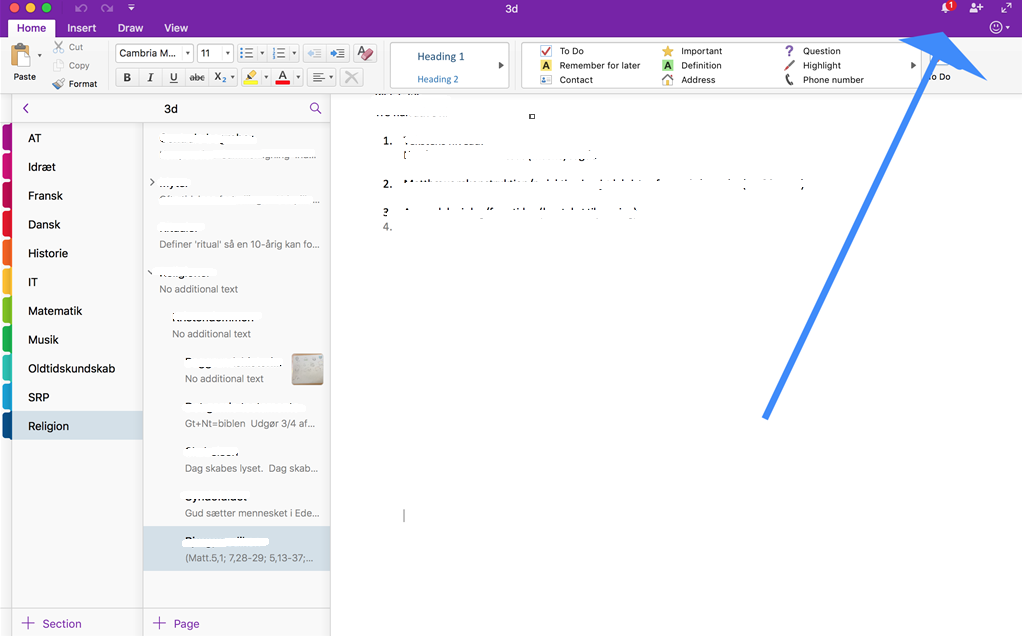The width and height of the screenshot is (1022, 636).
Task: Open page starting 'Definer ritual'
Action: [237, 236]
